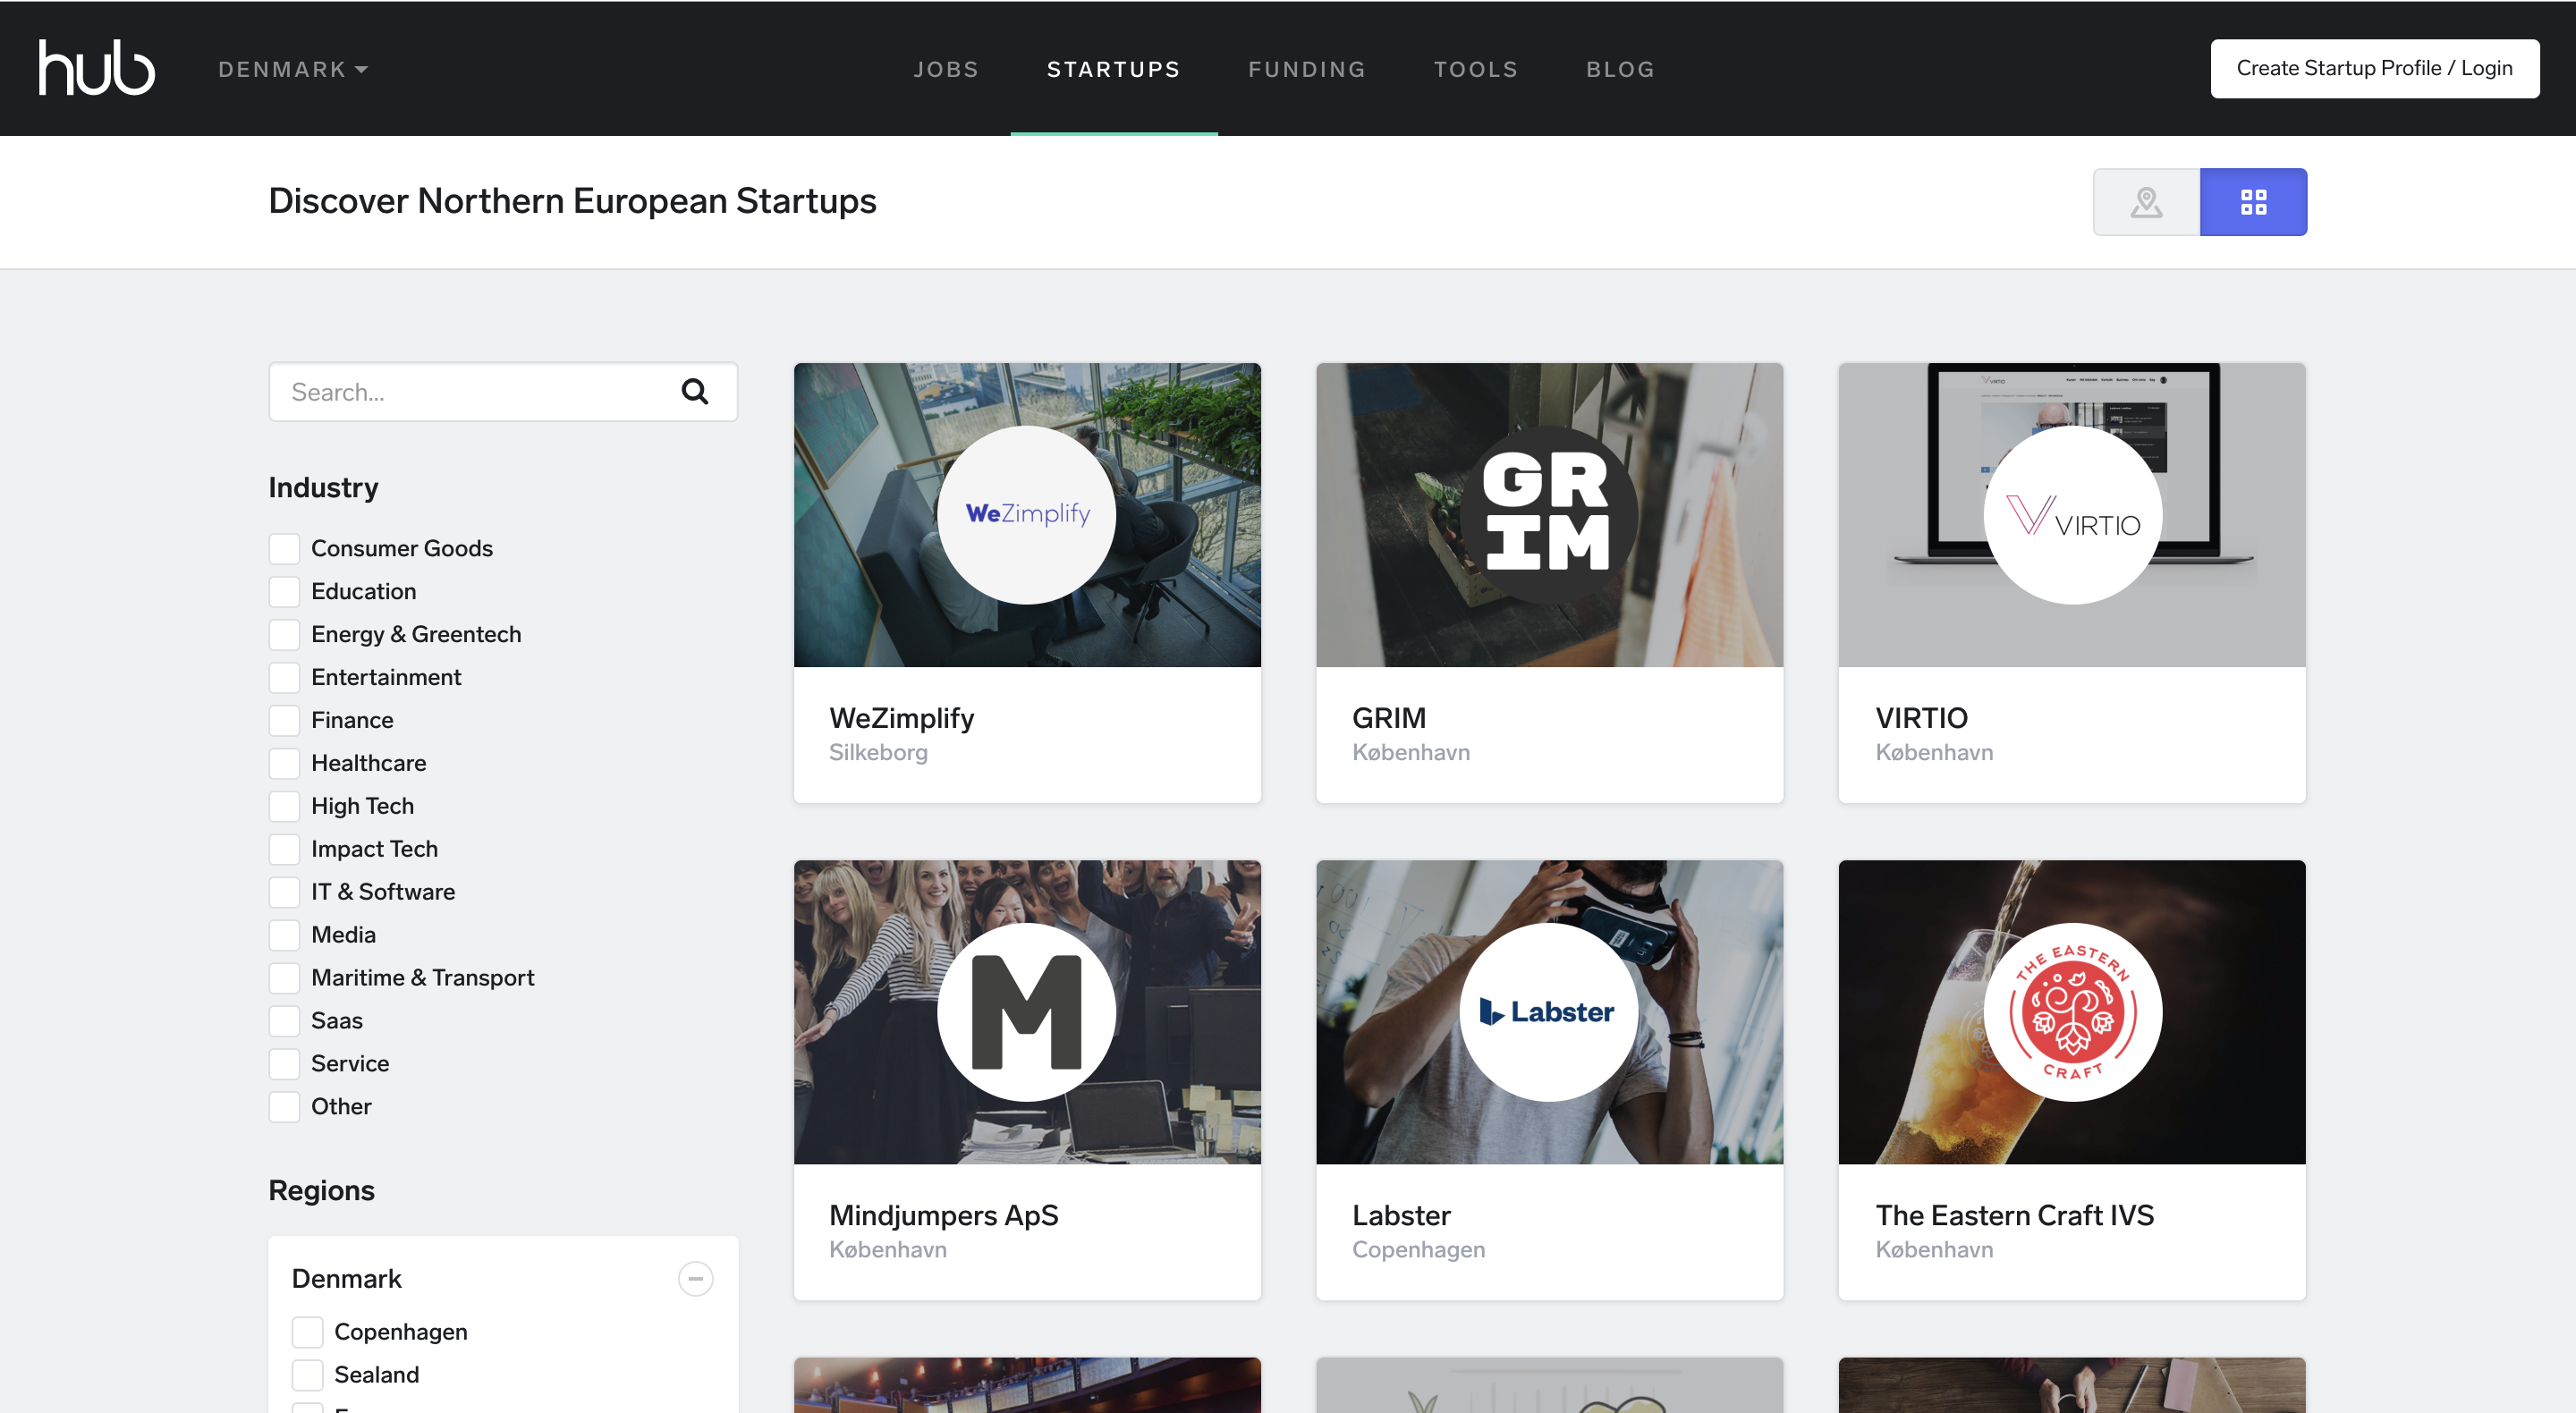The image size is (2576, 1413).
Task: Collapse the Denmark regions section
Action: 695,1279
